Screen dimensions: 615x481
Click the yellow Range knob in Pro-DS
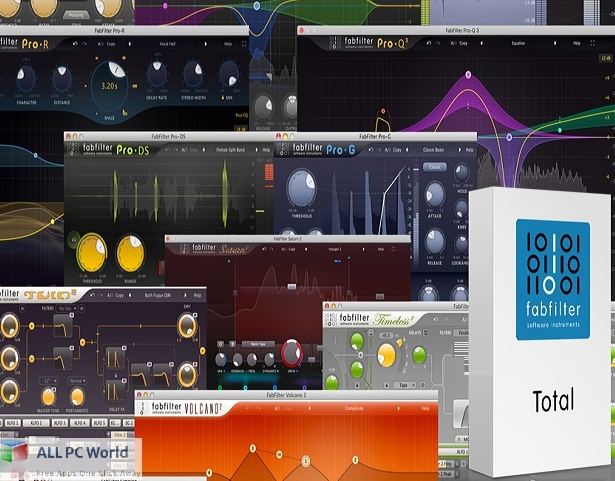(131, 253)
